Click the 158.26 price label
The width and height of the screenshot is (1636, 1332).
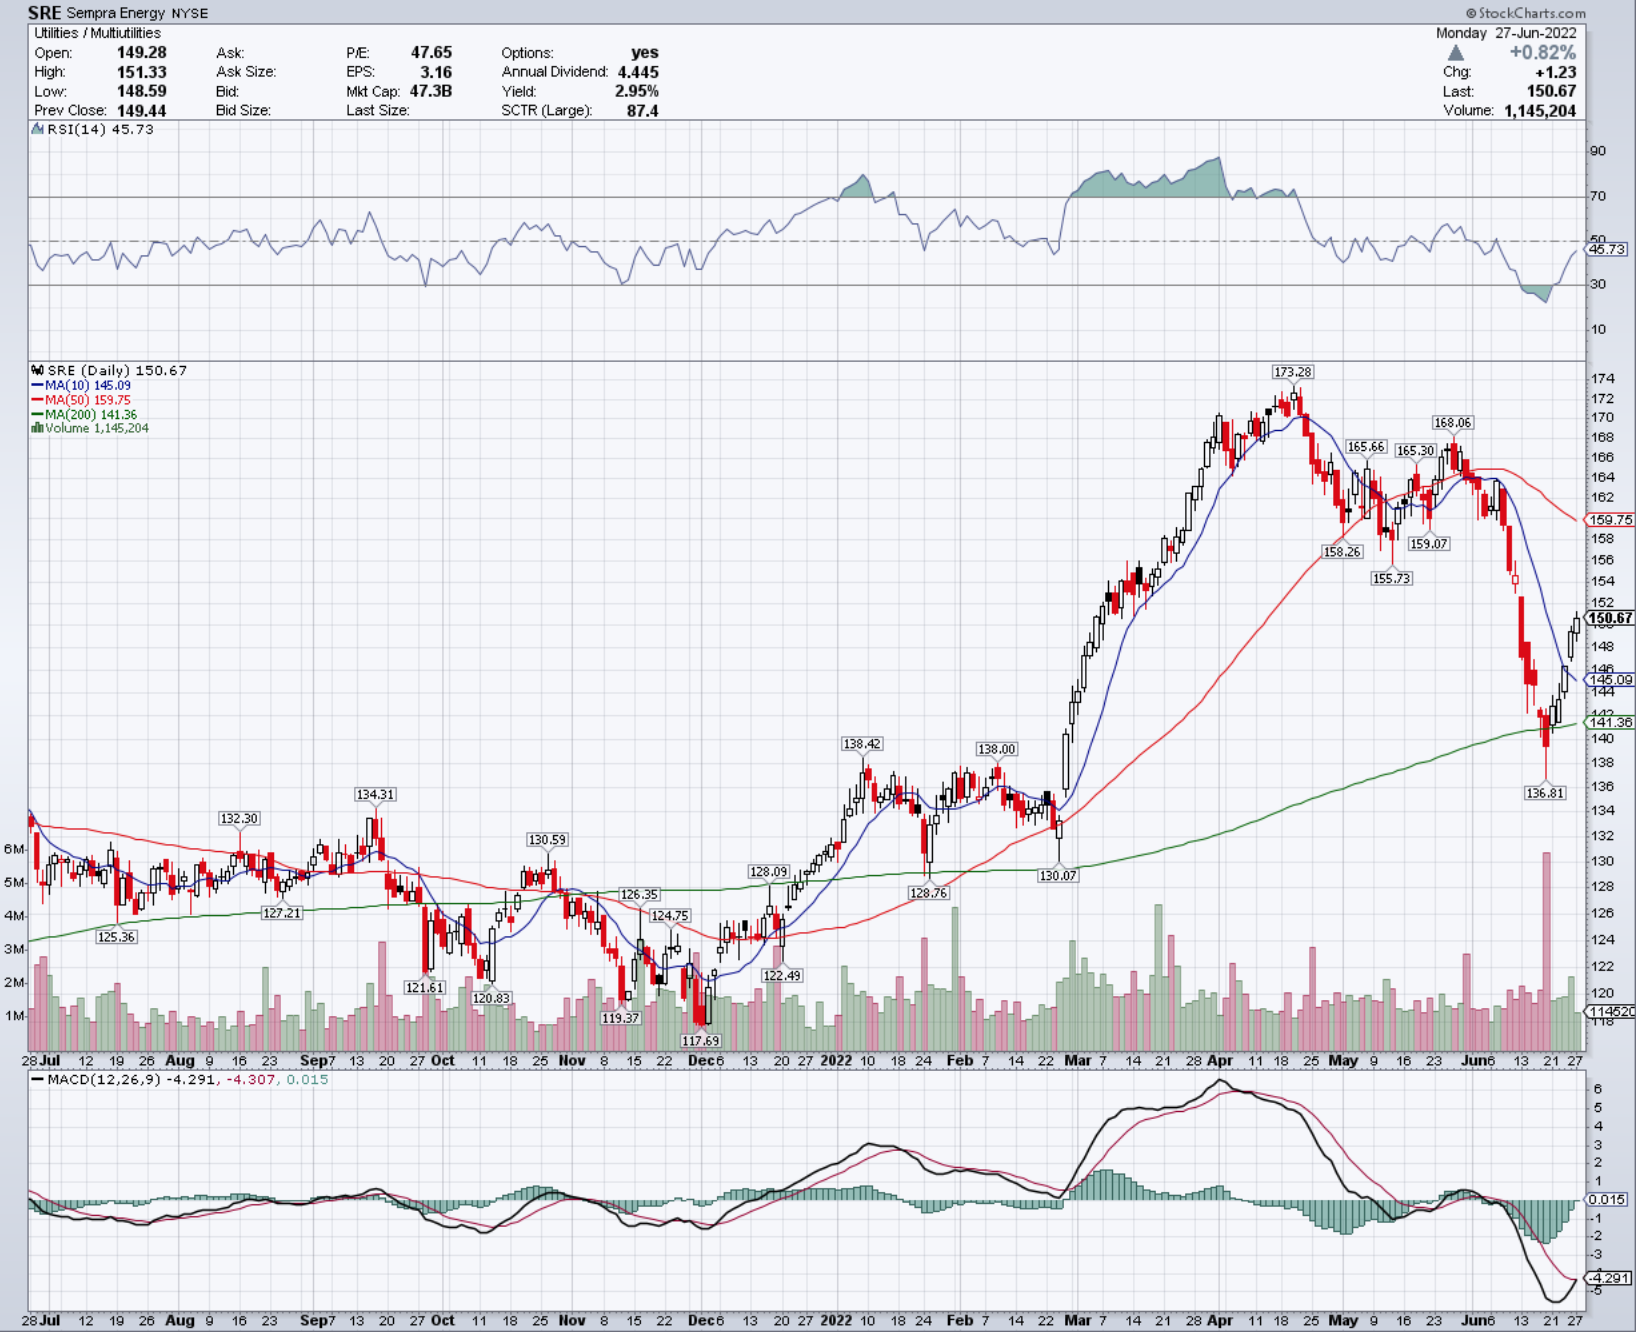[x=1342, y=551]
